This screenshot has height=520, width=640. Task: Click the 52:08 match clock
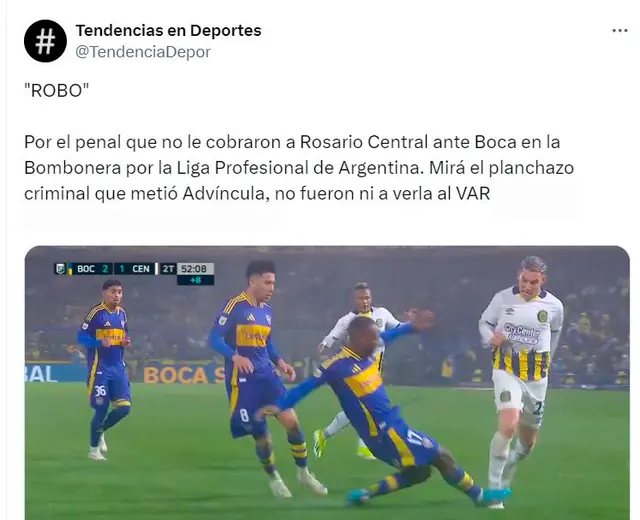195,269
